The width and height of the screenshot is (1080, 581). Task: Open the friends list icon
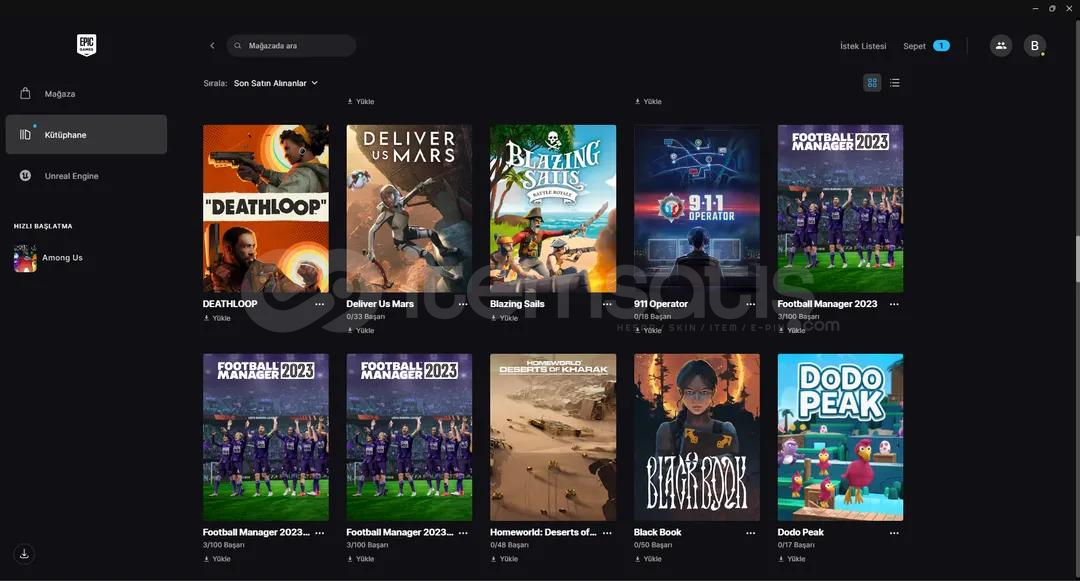1001,46
